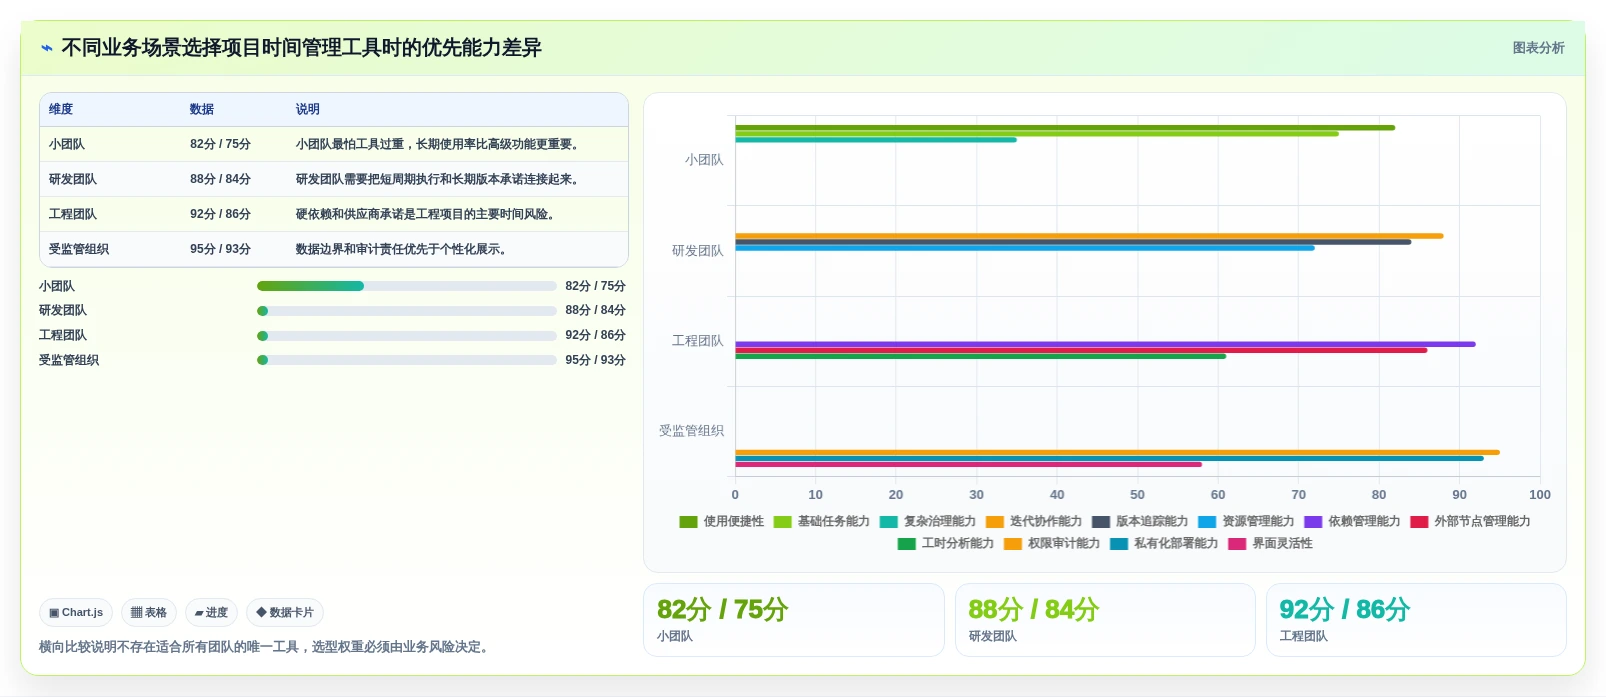Click the score text beside the 工程团队 progress bar
This screenshot has height=697, width=1606.
[595, 335]
